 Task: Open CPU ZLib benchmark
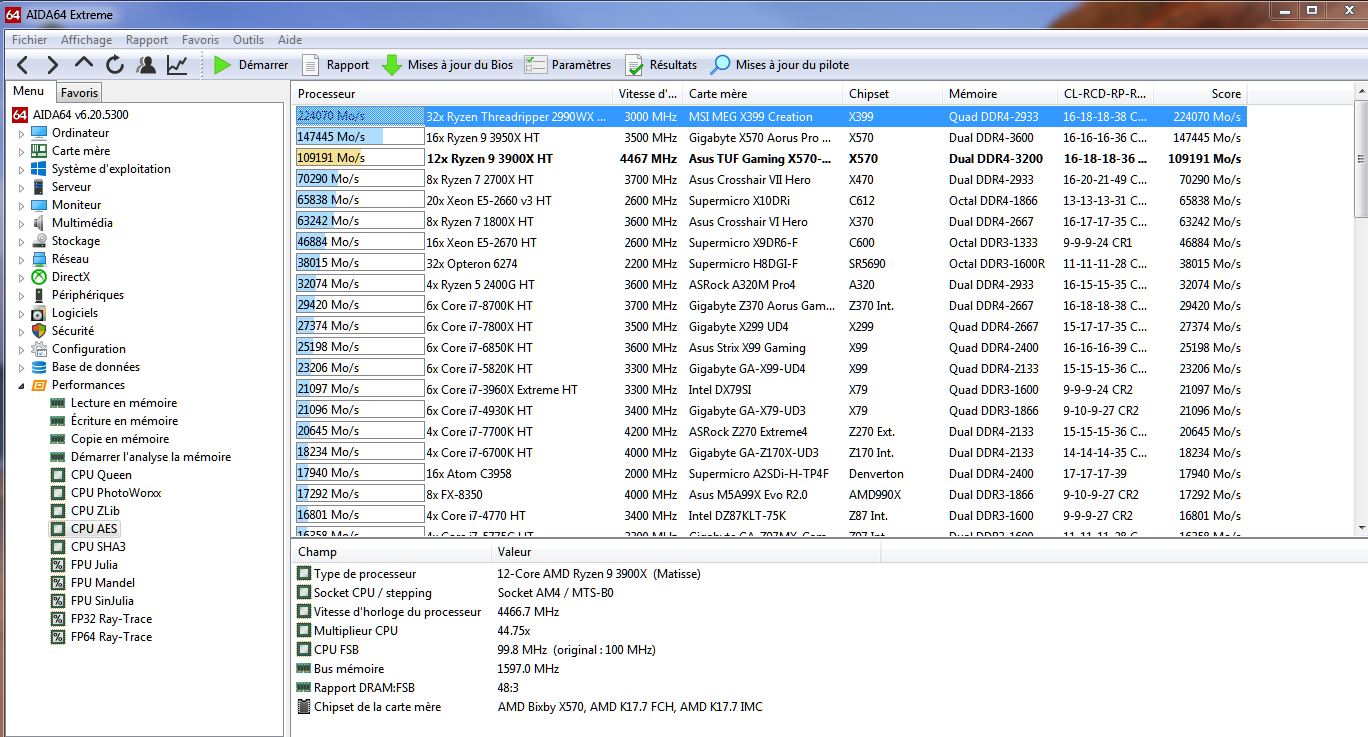pos(95,511)
